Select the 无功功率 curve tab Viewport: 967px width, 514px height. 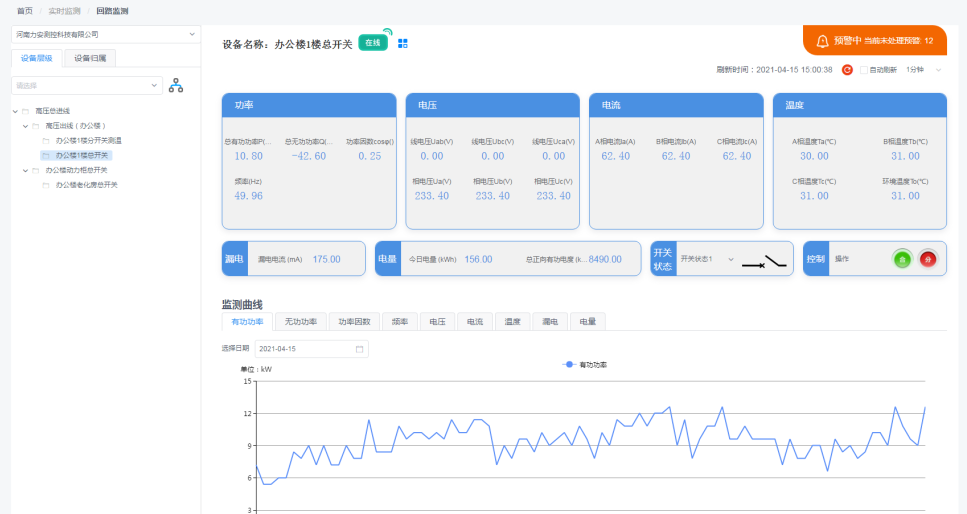pyautogui.click(x=301, y=321)
